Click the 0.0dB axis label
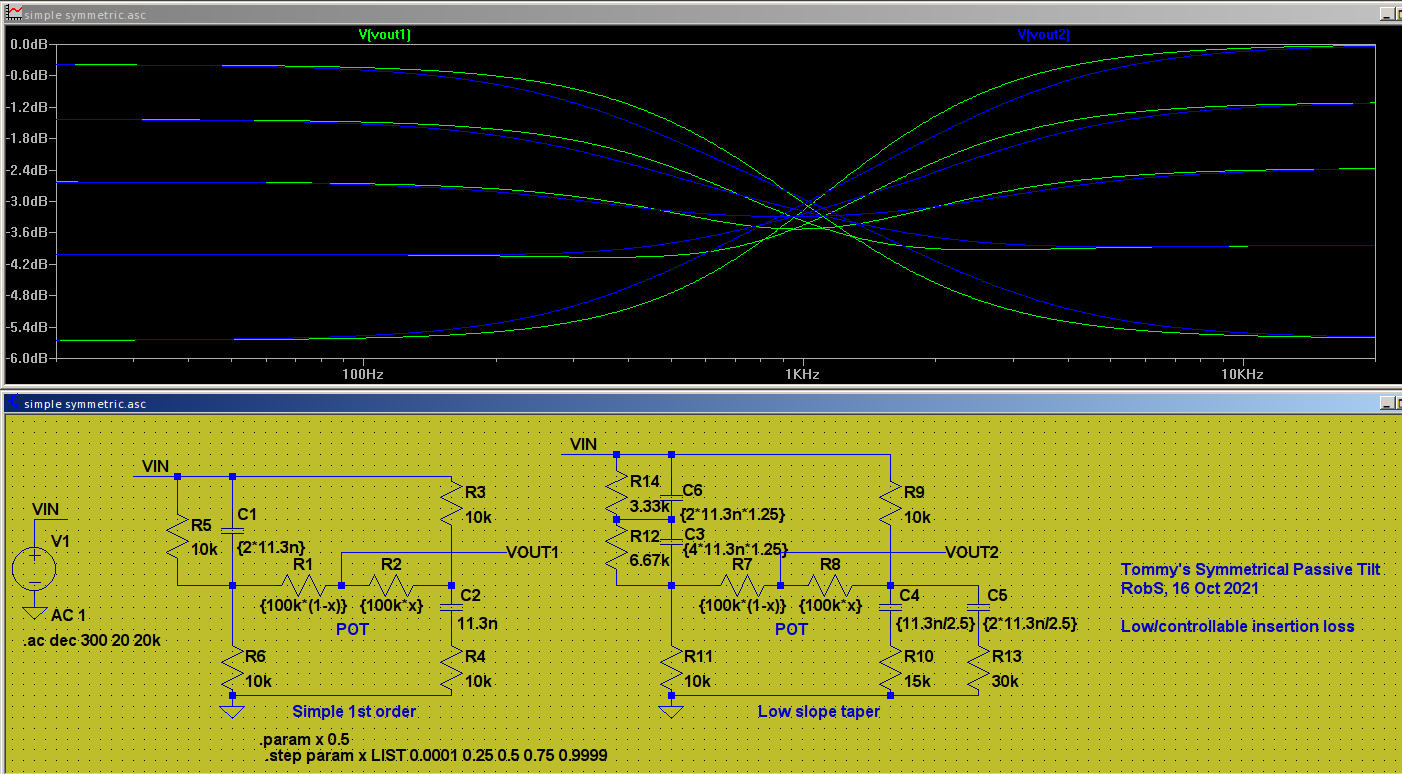The image size is (1402, 774). [x=29, y=45]
